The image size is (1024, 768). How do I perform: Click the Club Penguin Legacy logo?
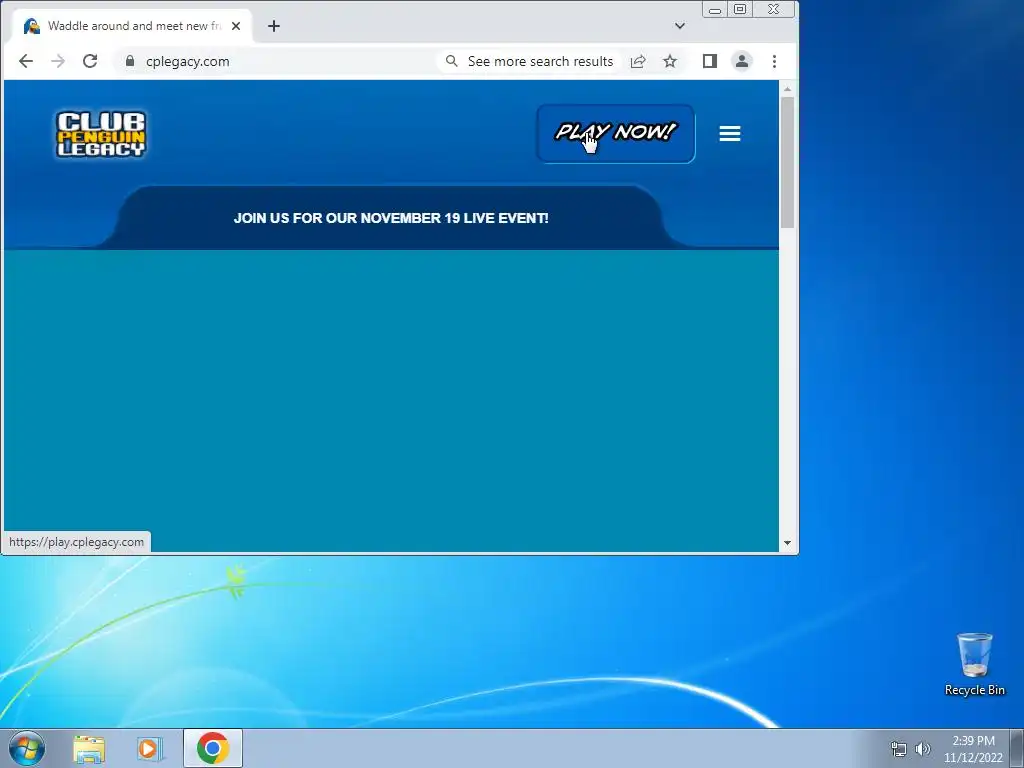point(101,134)
